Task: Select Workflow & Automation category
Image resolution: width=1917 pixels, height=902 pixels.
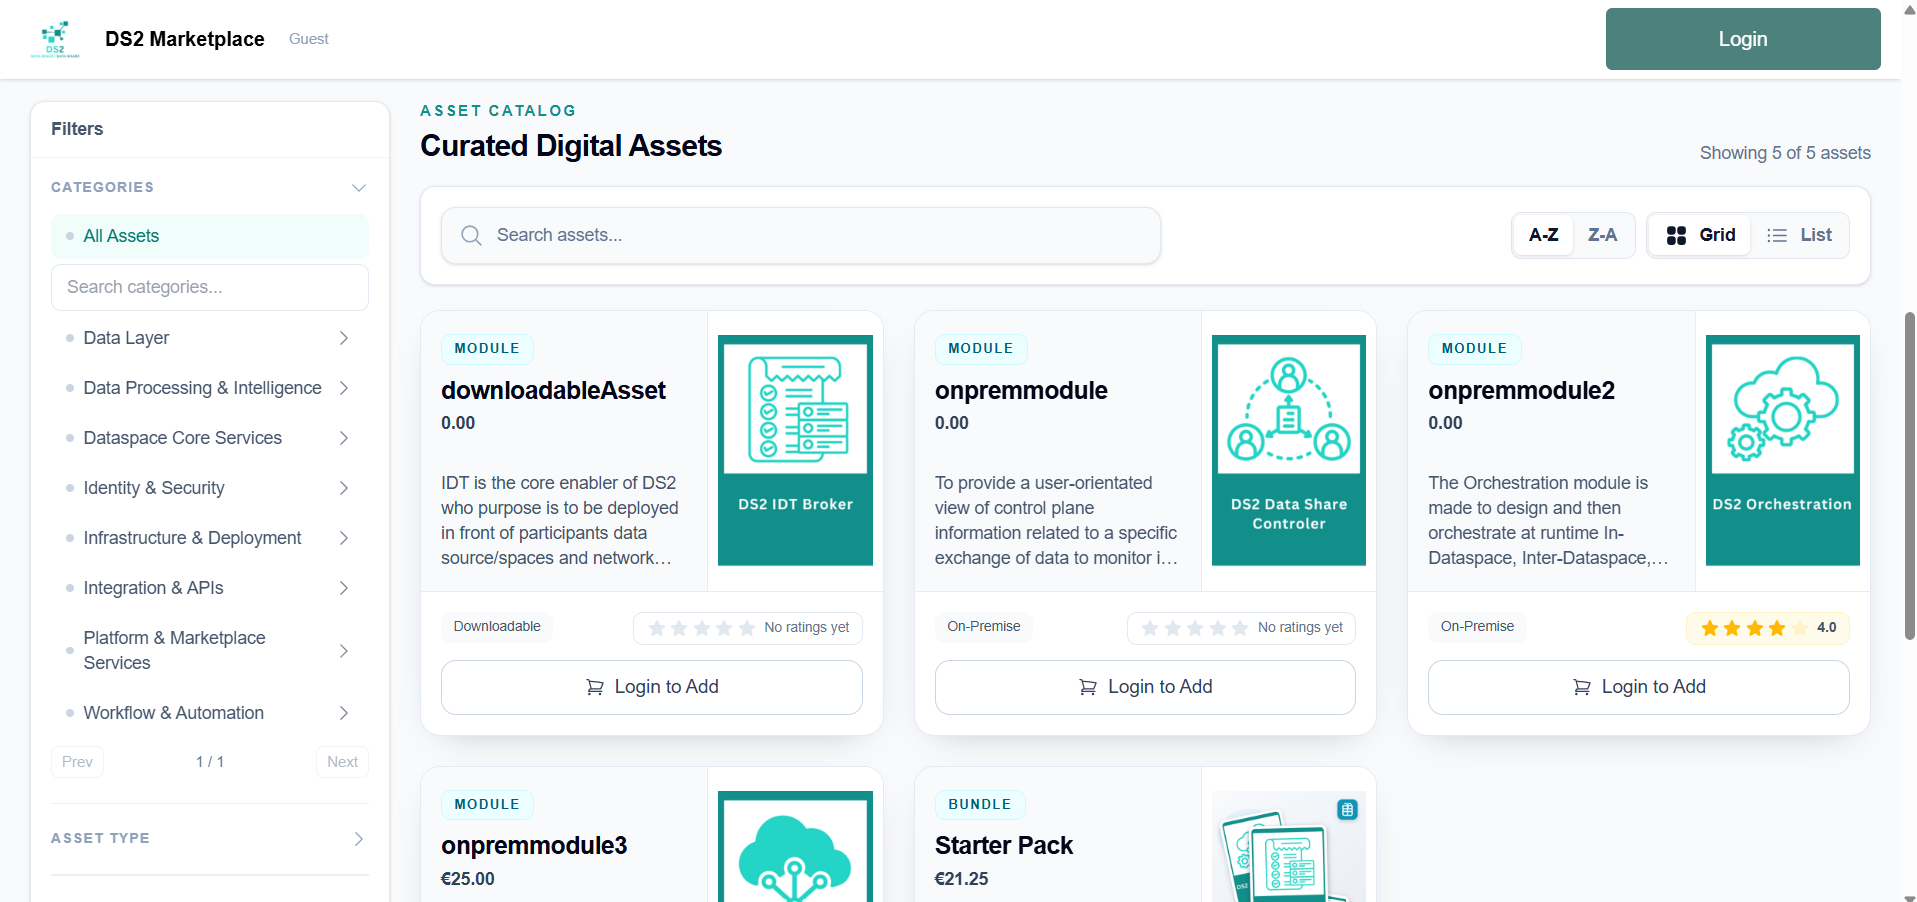Action: 173,713
